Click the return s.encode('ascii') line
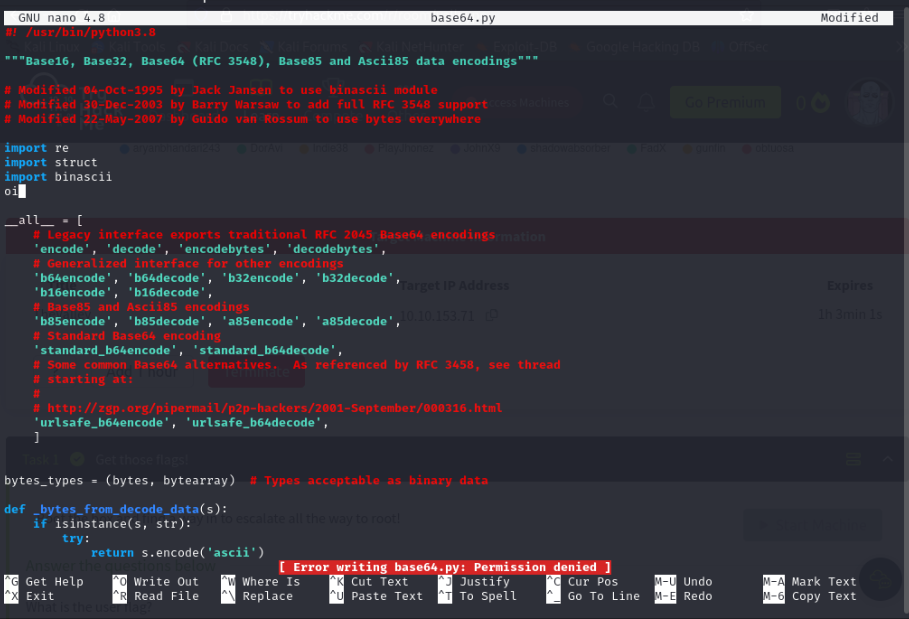The image size is (909, 619). 178,553
